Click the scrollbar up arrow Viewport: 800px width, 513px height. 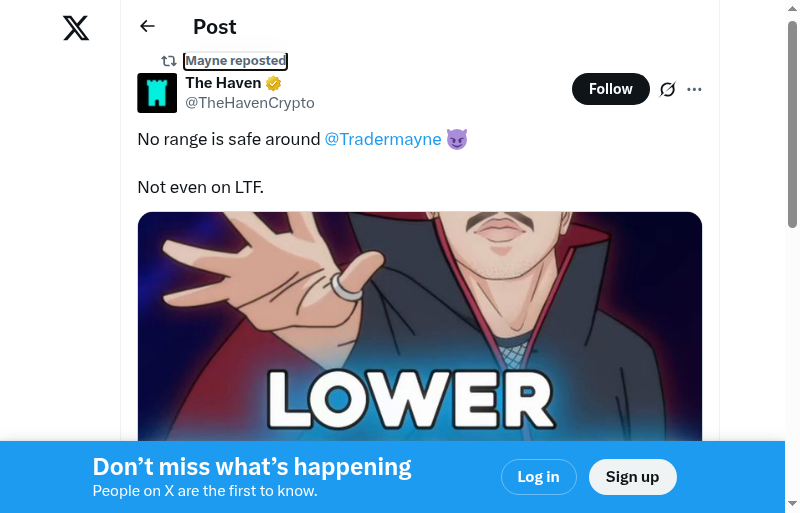(792, 9)
